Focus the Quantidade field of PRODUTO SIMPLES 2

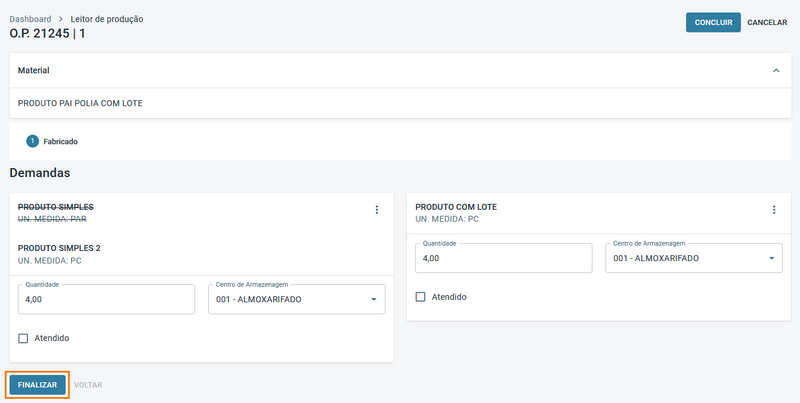105,299
